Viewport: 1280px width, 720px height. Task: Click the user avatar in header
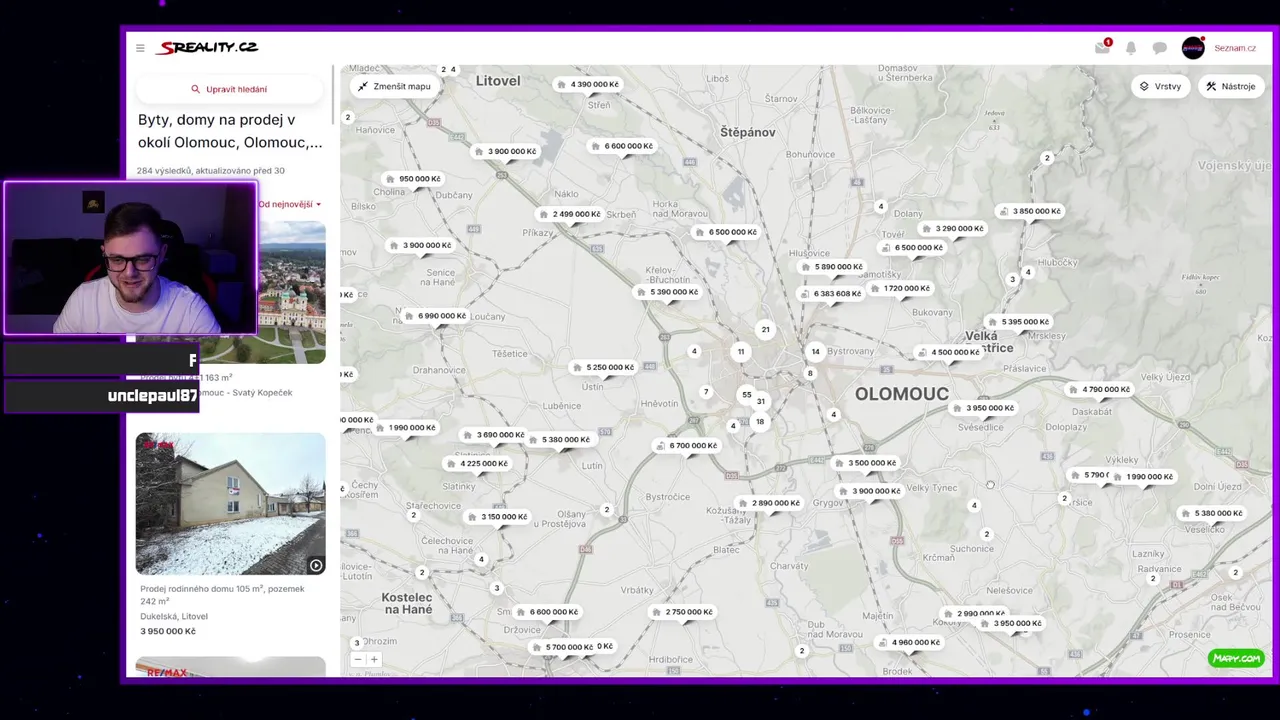pos(1193,48)
